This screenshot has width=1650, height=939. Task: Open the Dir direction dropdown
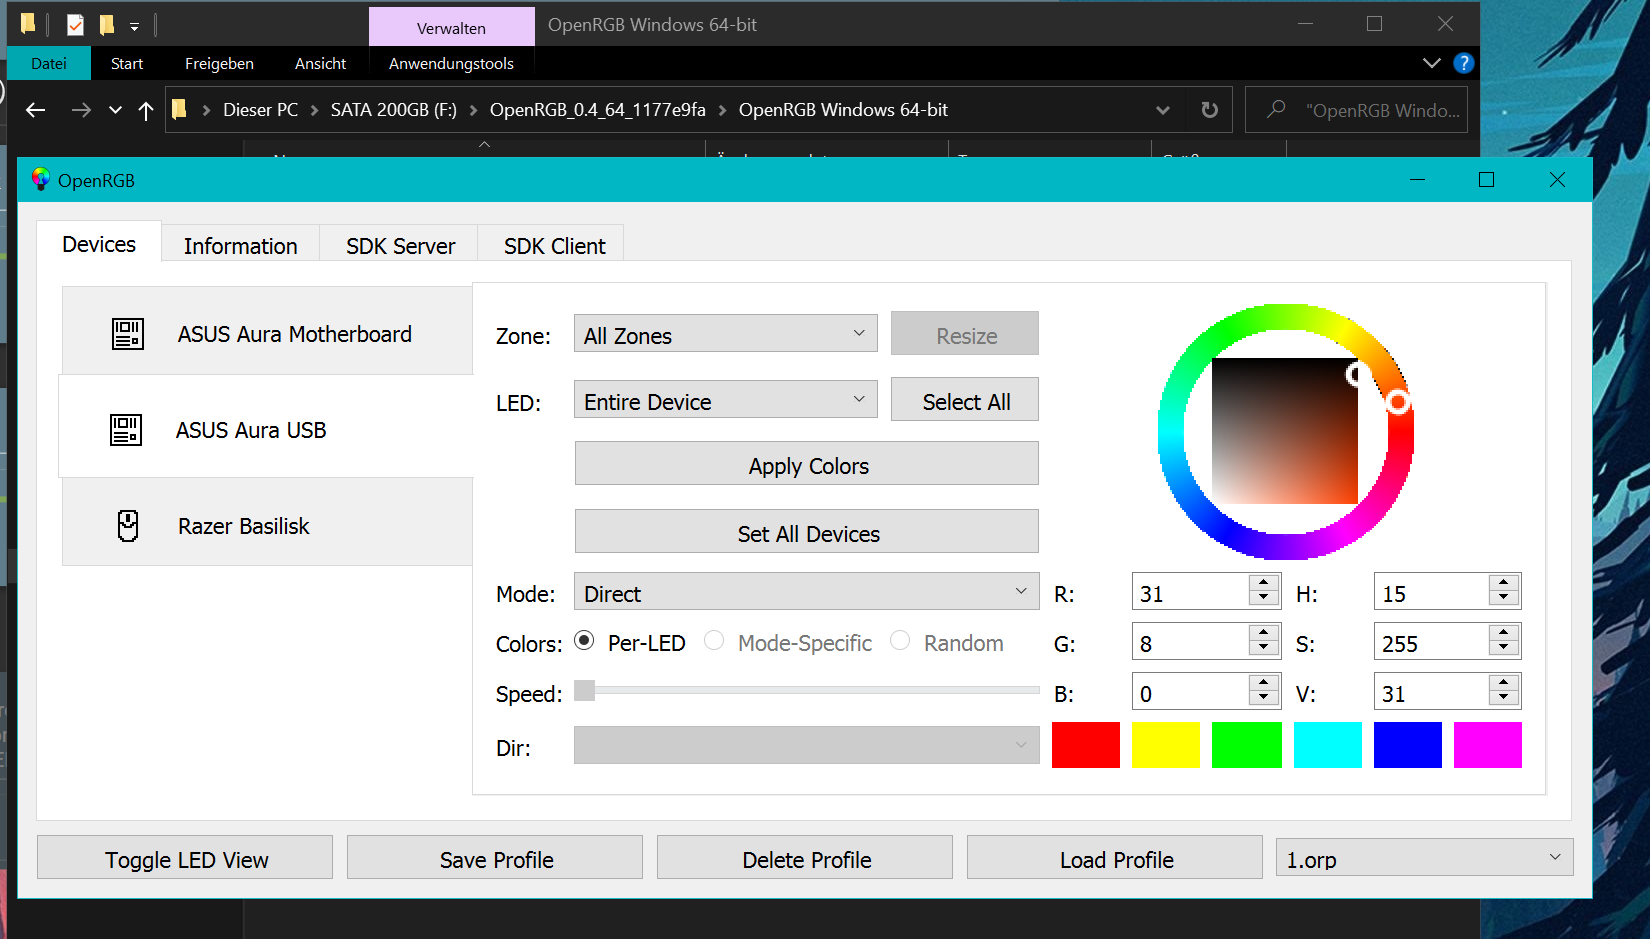[806, 745]
